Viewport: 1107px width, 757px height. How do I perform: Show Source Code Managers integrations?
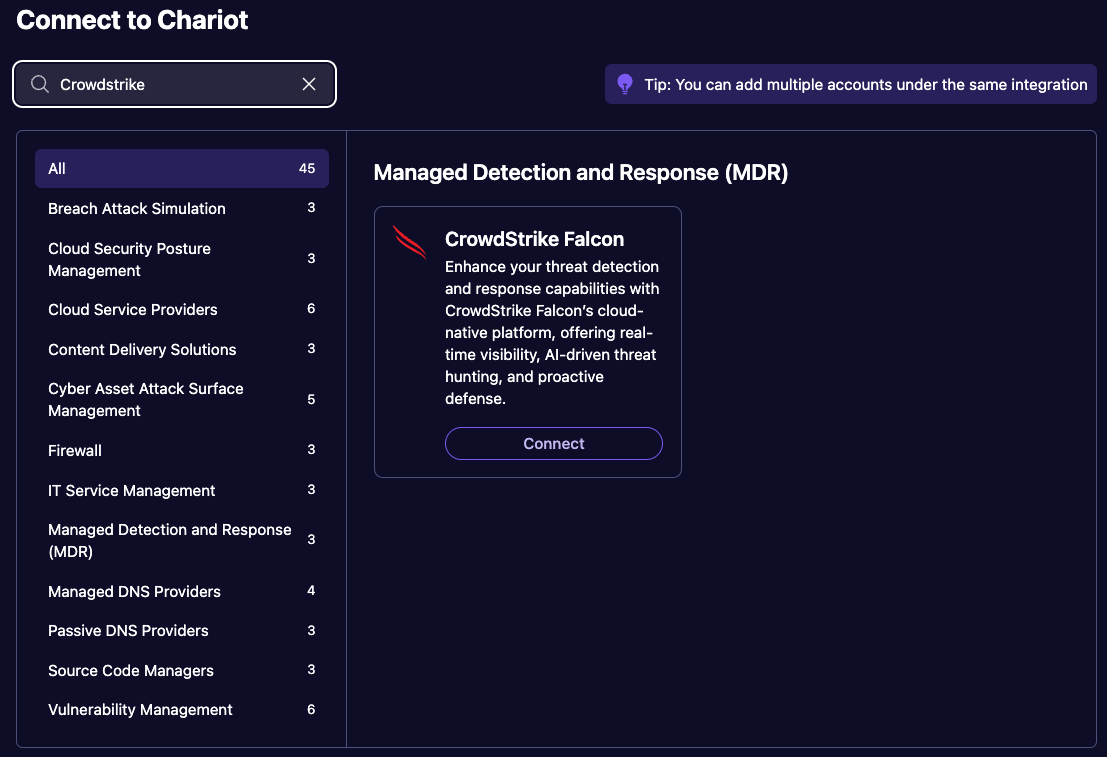(x=181, y=670)
